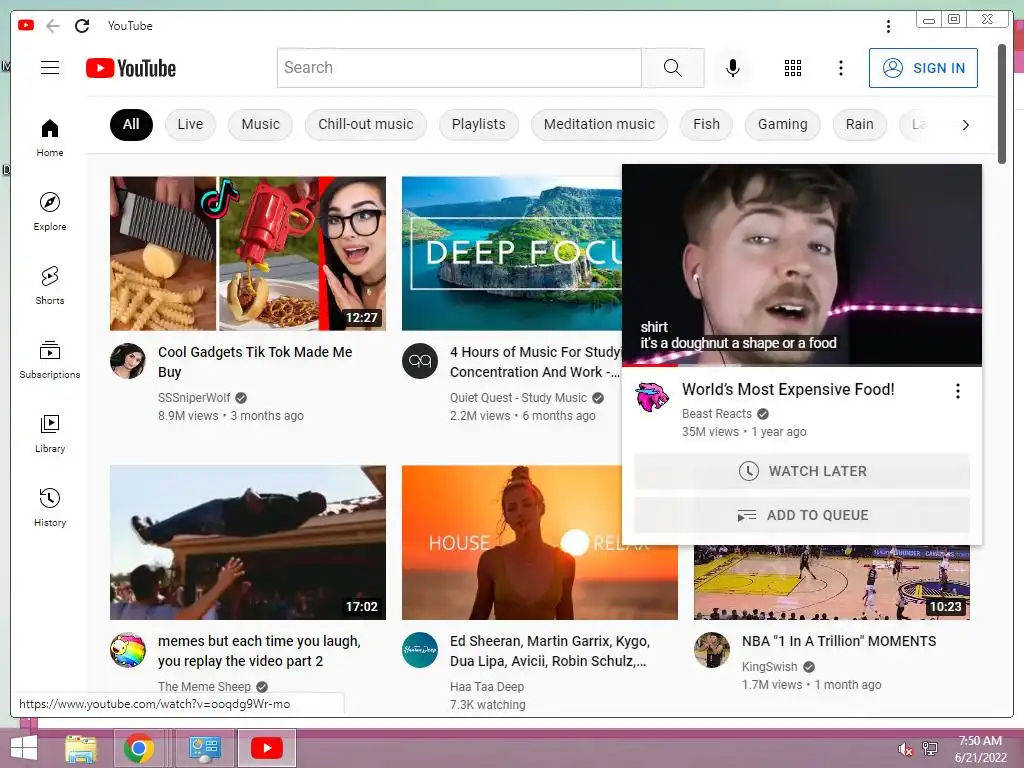Go to Home in the sidebar

pyautogui.click(x=50, y=137)
